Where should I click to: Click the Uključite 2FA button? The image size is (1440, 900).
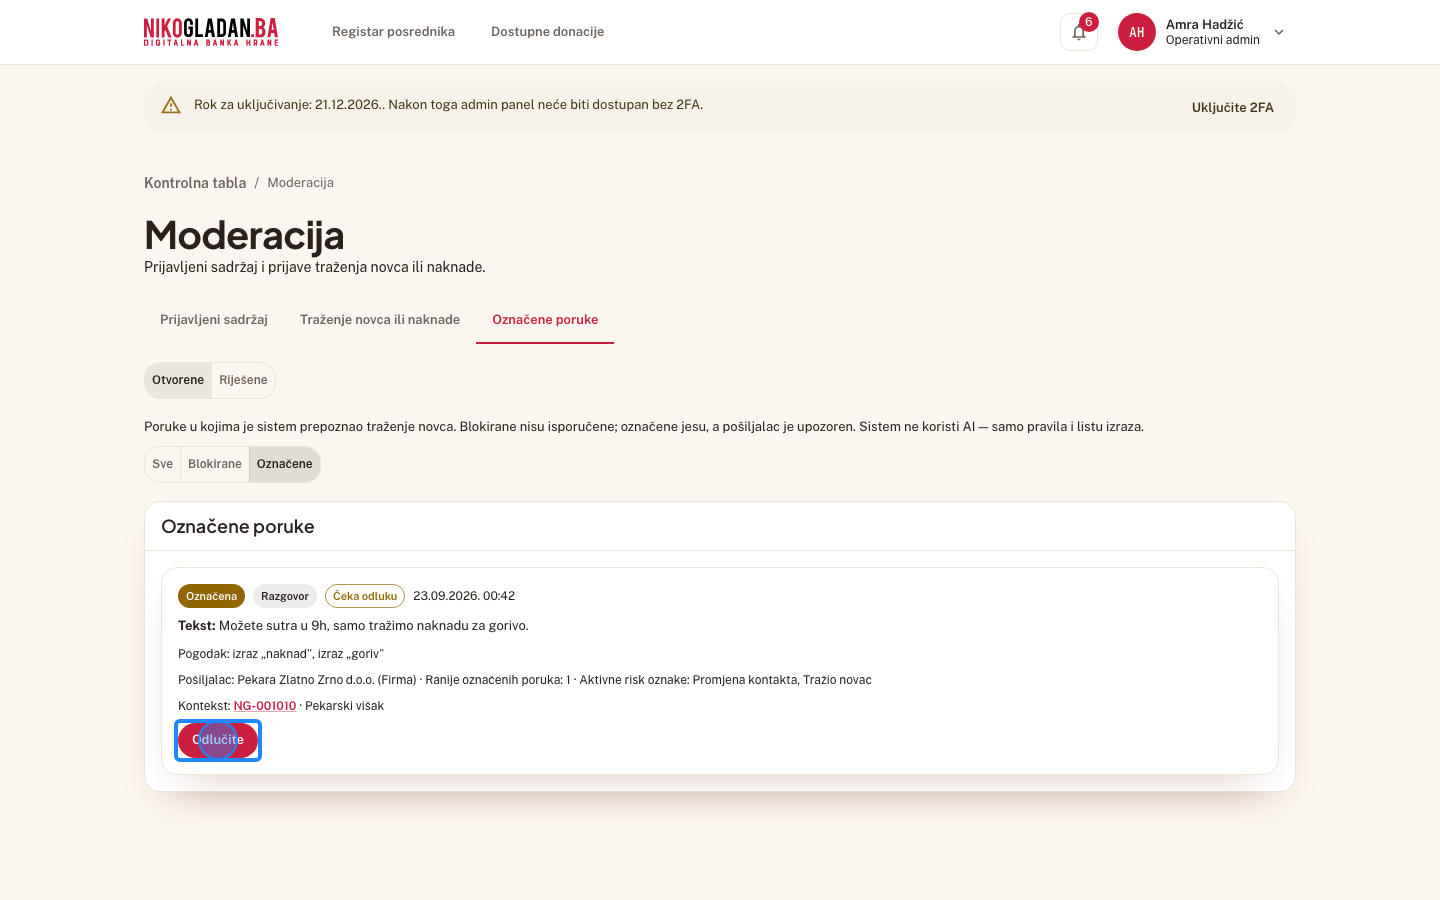(x=1232, y=107)
